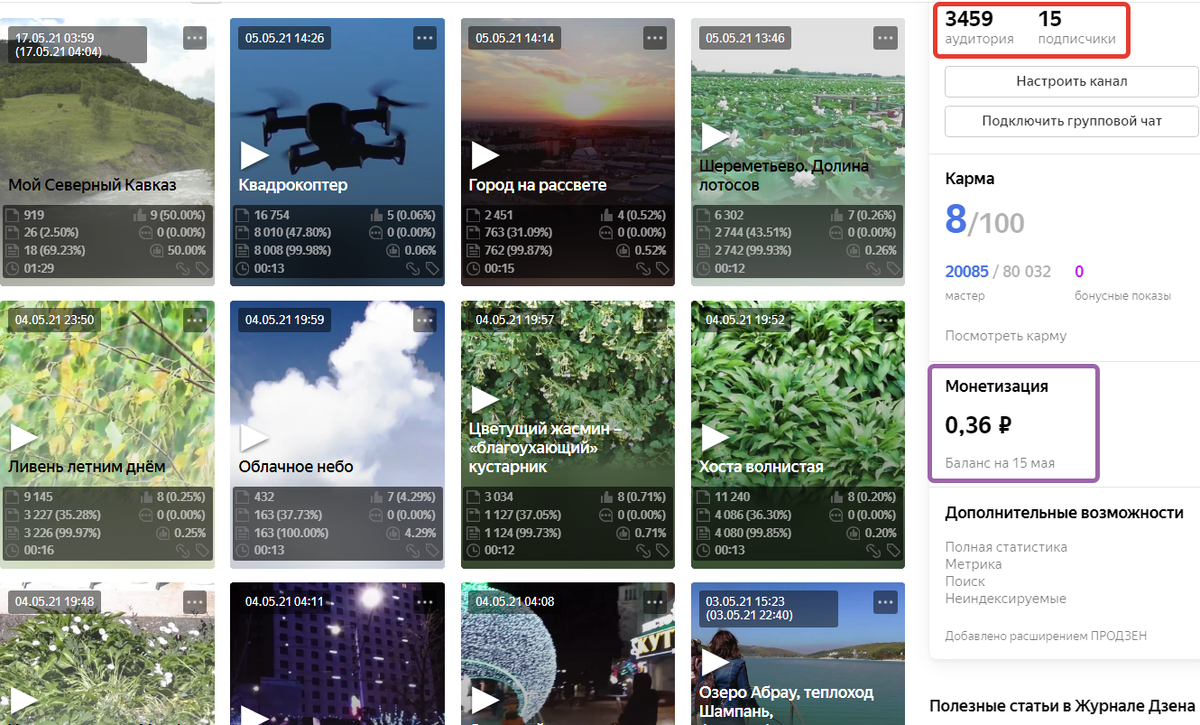Click the tag icon on Ливень летним днём card
Viewport: 1200px width, 725px height.
201,551
